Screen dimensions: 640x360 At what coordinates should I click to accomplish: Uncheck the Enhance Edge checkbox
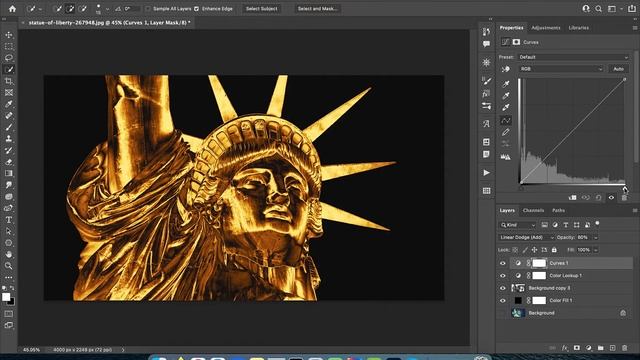point(196,9)
